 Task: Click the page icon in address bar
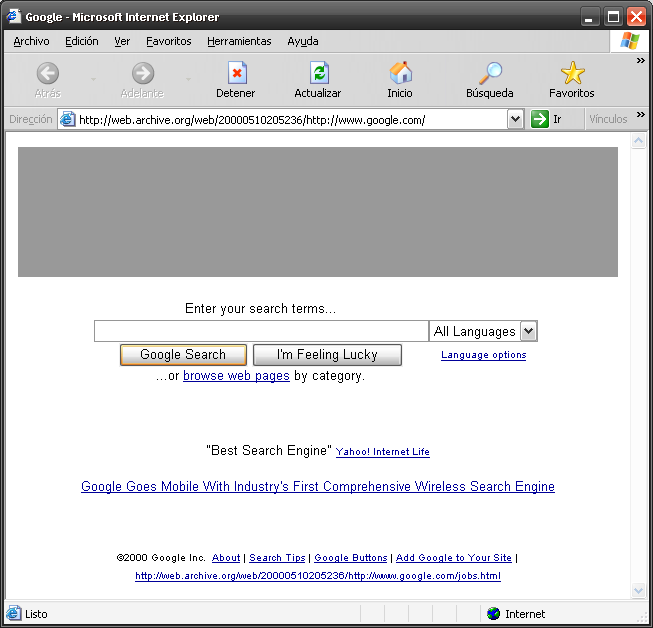(x=67, y=120)
